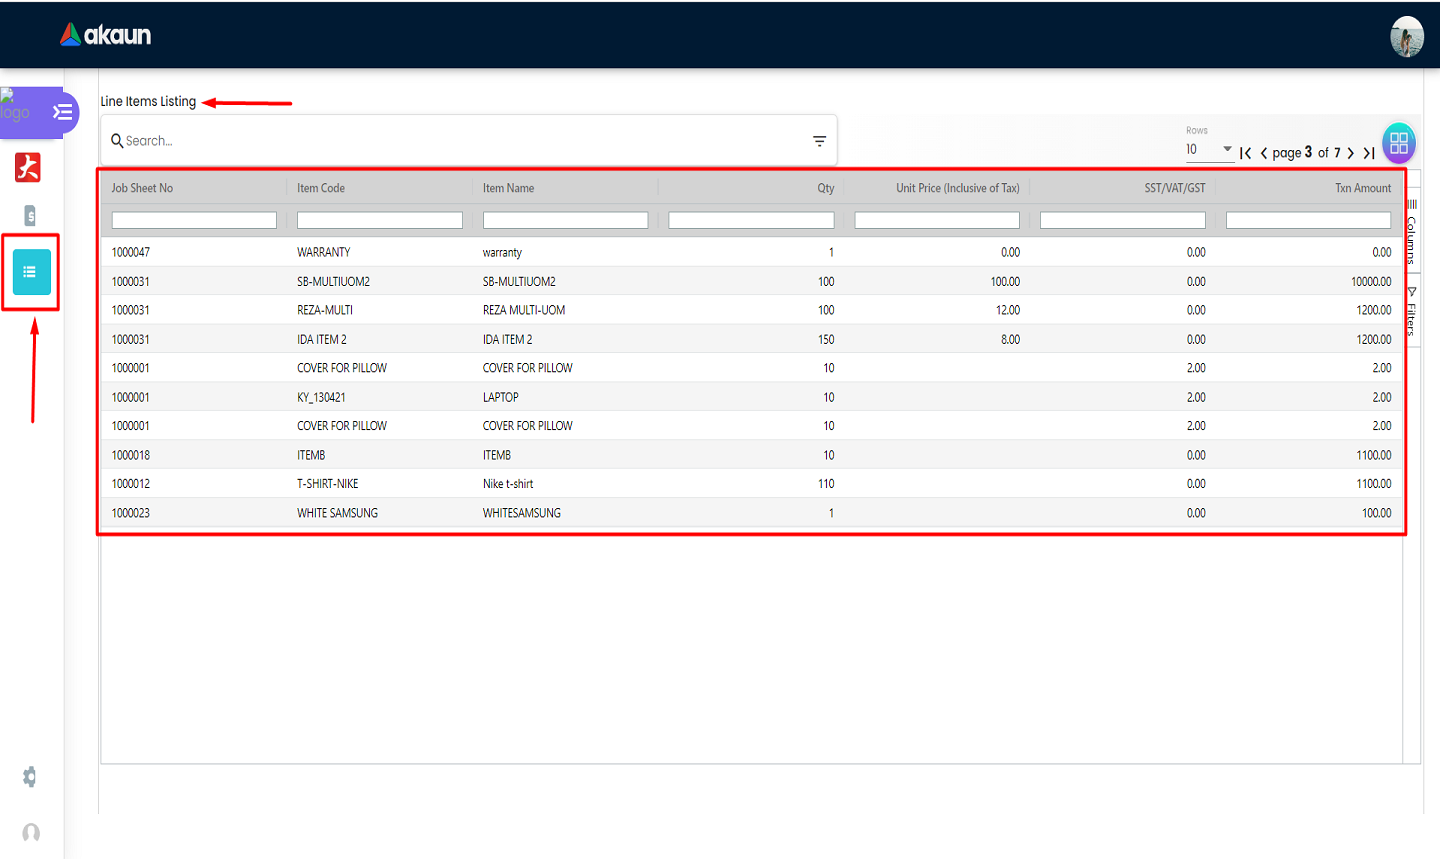Select job sheet number 1000047
Image resolution: width=1440 pixels, height=859 pixels.
click(x=131, y=253)
